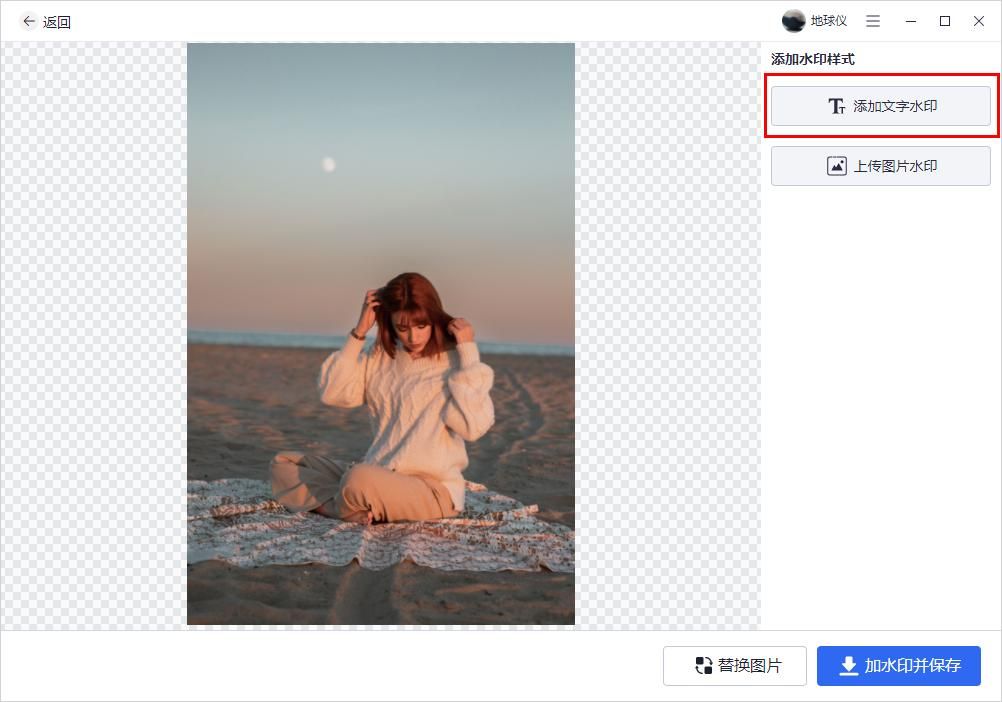Click 加水印并保存 button
Screen dimensions: 1002x702
click(x=898, y=666)
